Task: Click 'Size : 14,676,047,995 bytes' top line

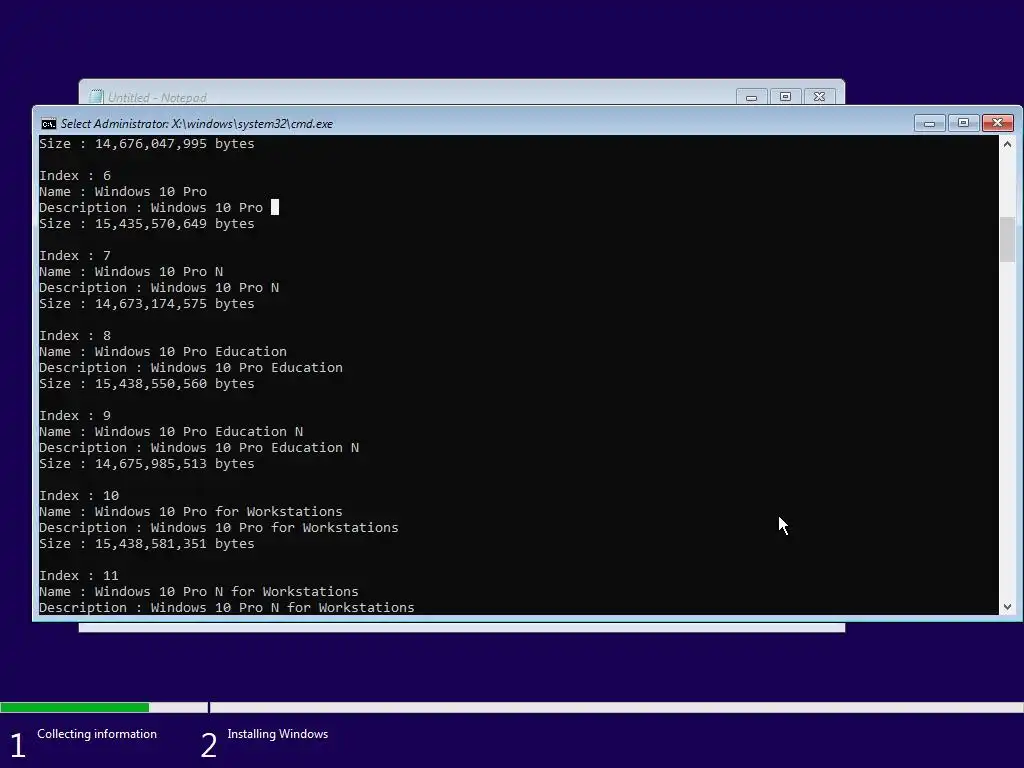Action: click(x=147, y=144)
